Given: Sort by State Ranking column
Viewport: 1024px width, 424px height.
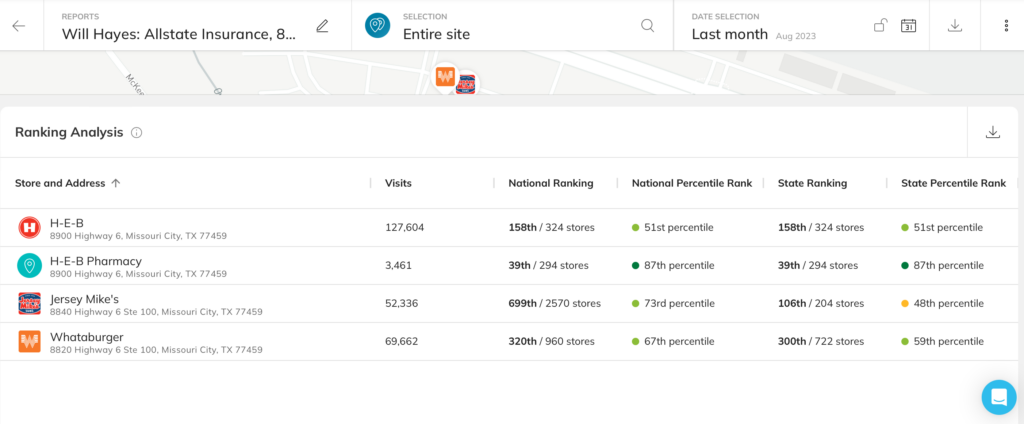Looking at the screenshot, I should tap(812, 184).
